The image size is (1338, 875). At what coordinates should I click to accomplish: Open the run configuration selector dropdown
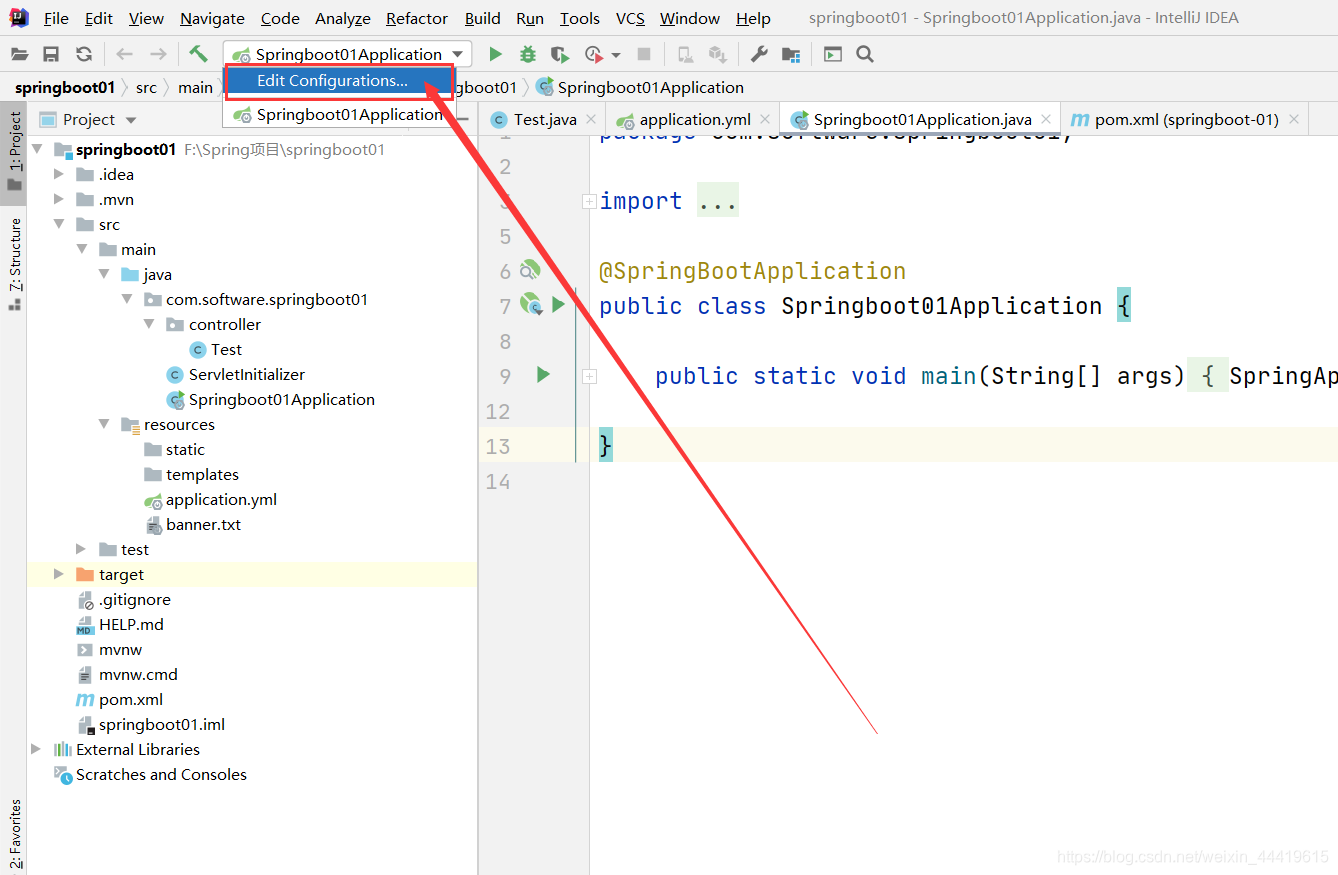(x=347, y=54)
